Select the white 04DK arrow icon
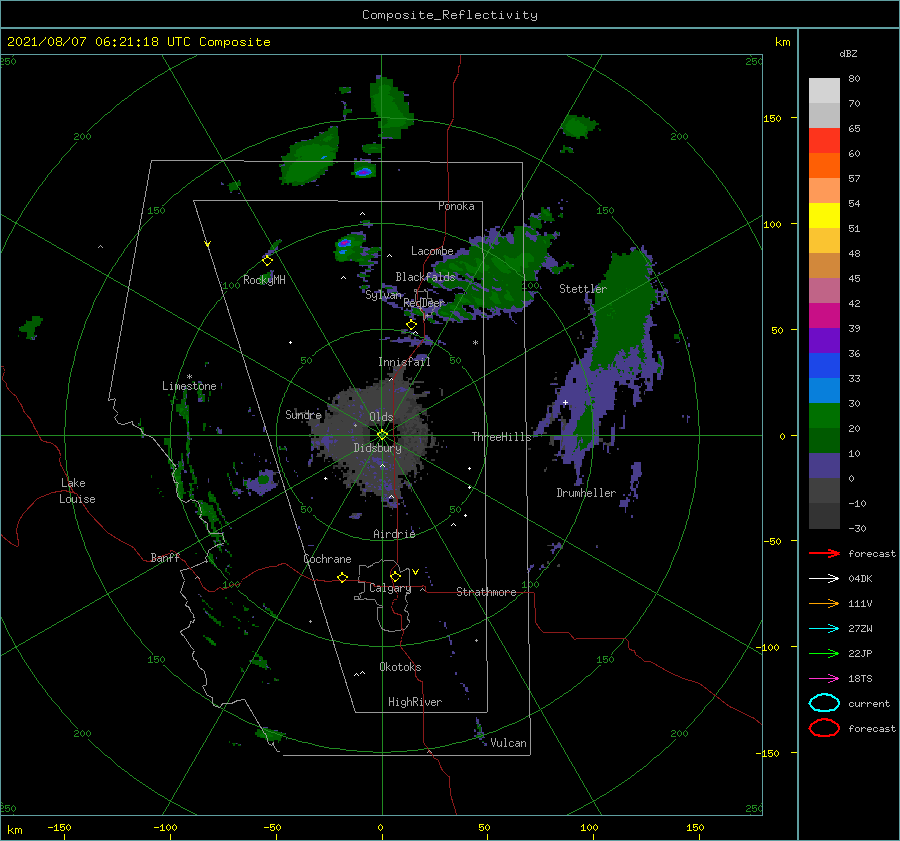The height and width of the screenshot is (841, 900). point(824,579)
